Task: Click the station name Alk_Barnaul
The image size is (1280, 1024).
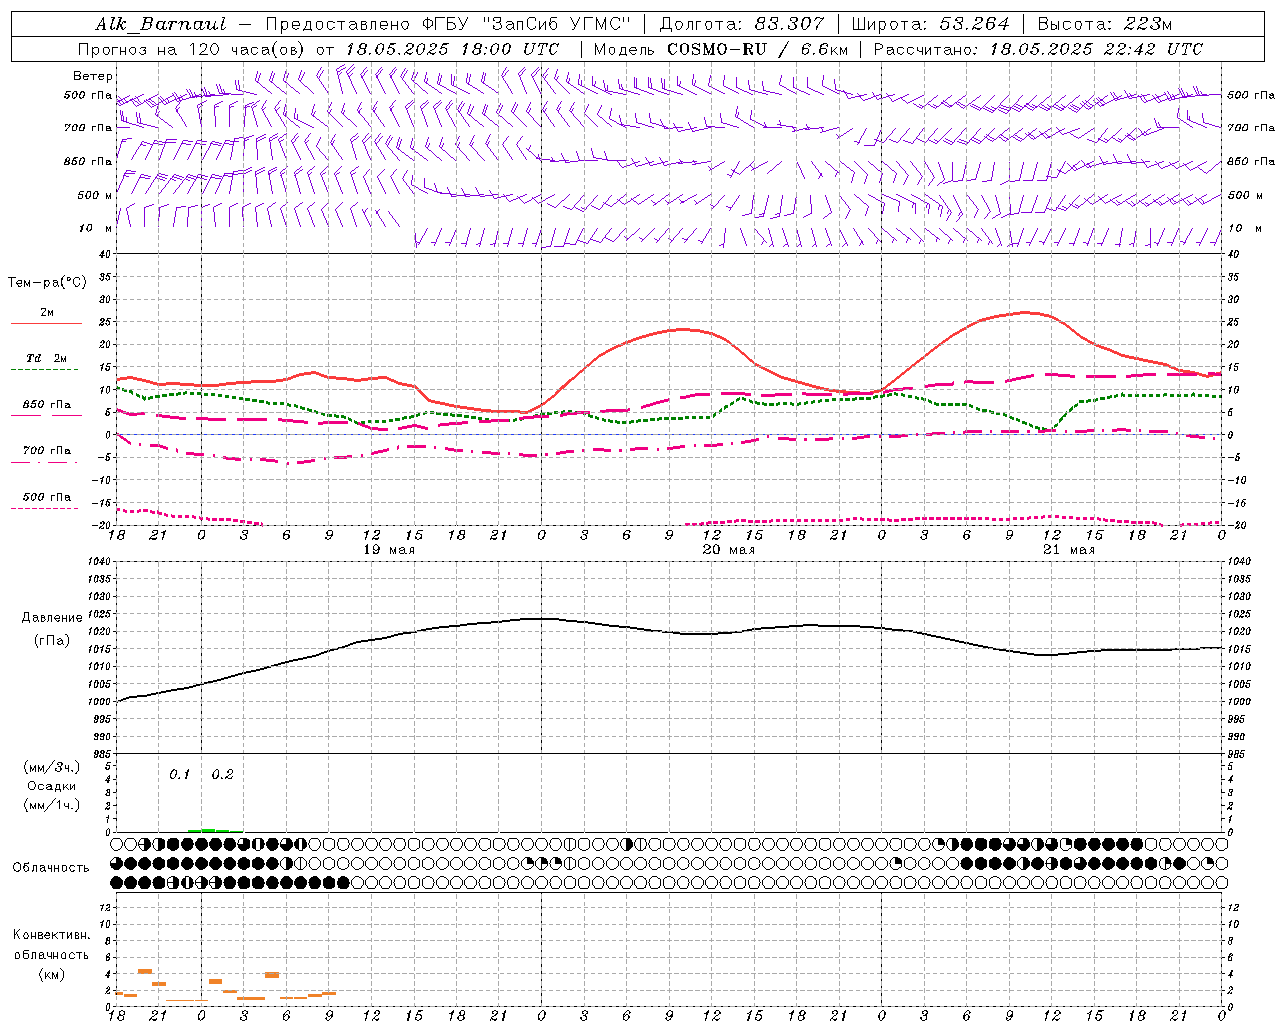Action: click(161, 24)
